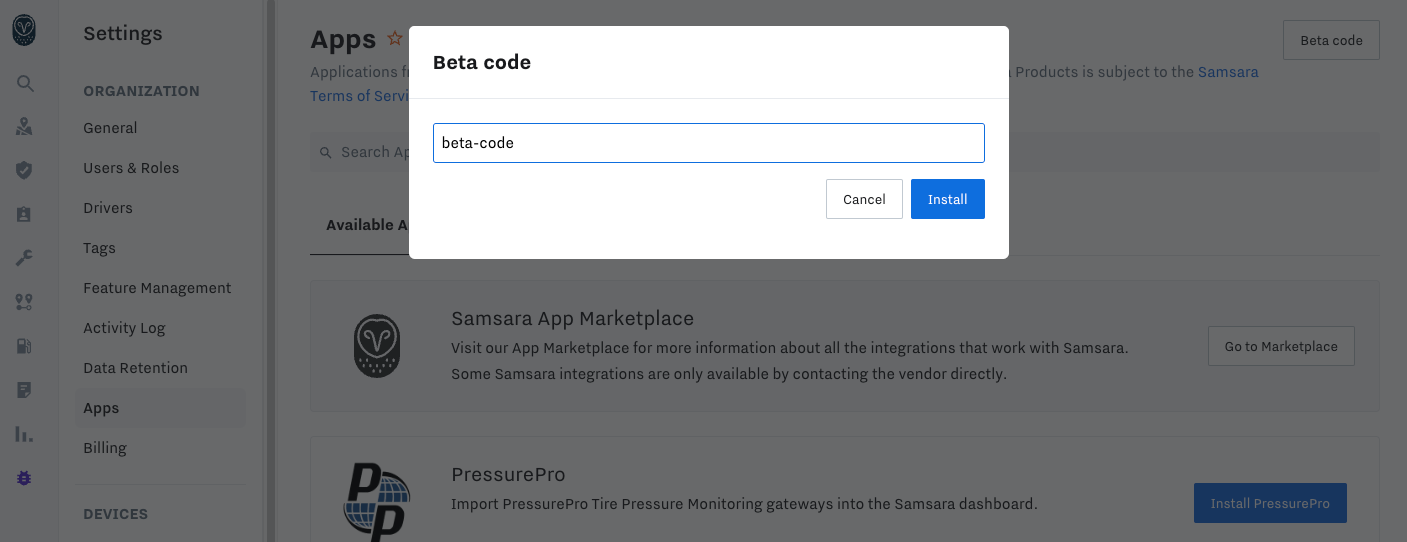Open the reports bar chart sidebar icon
Viewport: 1407px width, 542px height.
point(25,434)
